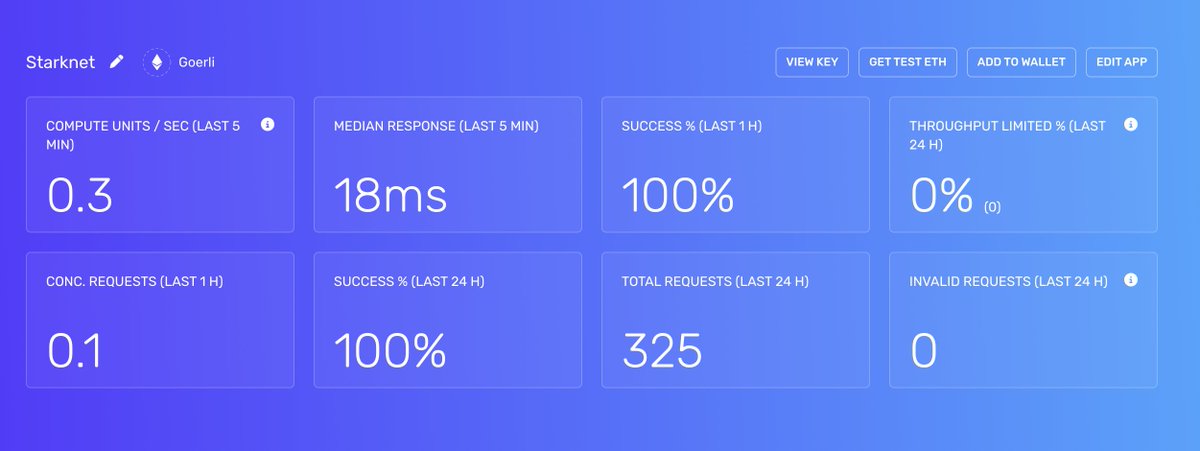Click the (0) count beside throughput percentage

coord(992,208)
